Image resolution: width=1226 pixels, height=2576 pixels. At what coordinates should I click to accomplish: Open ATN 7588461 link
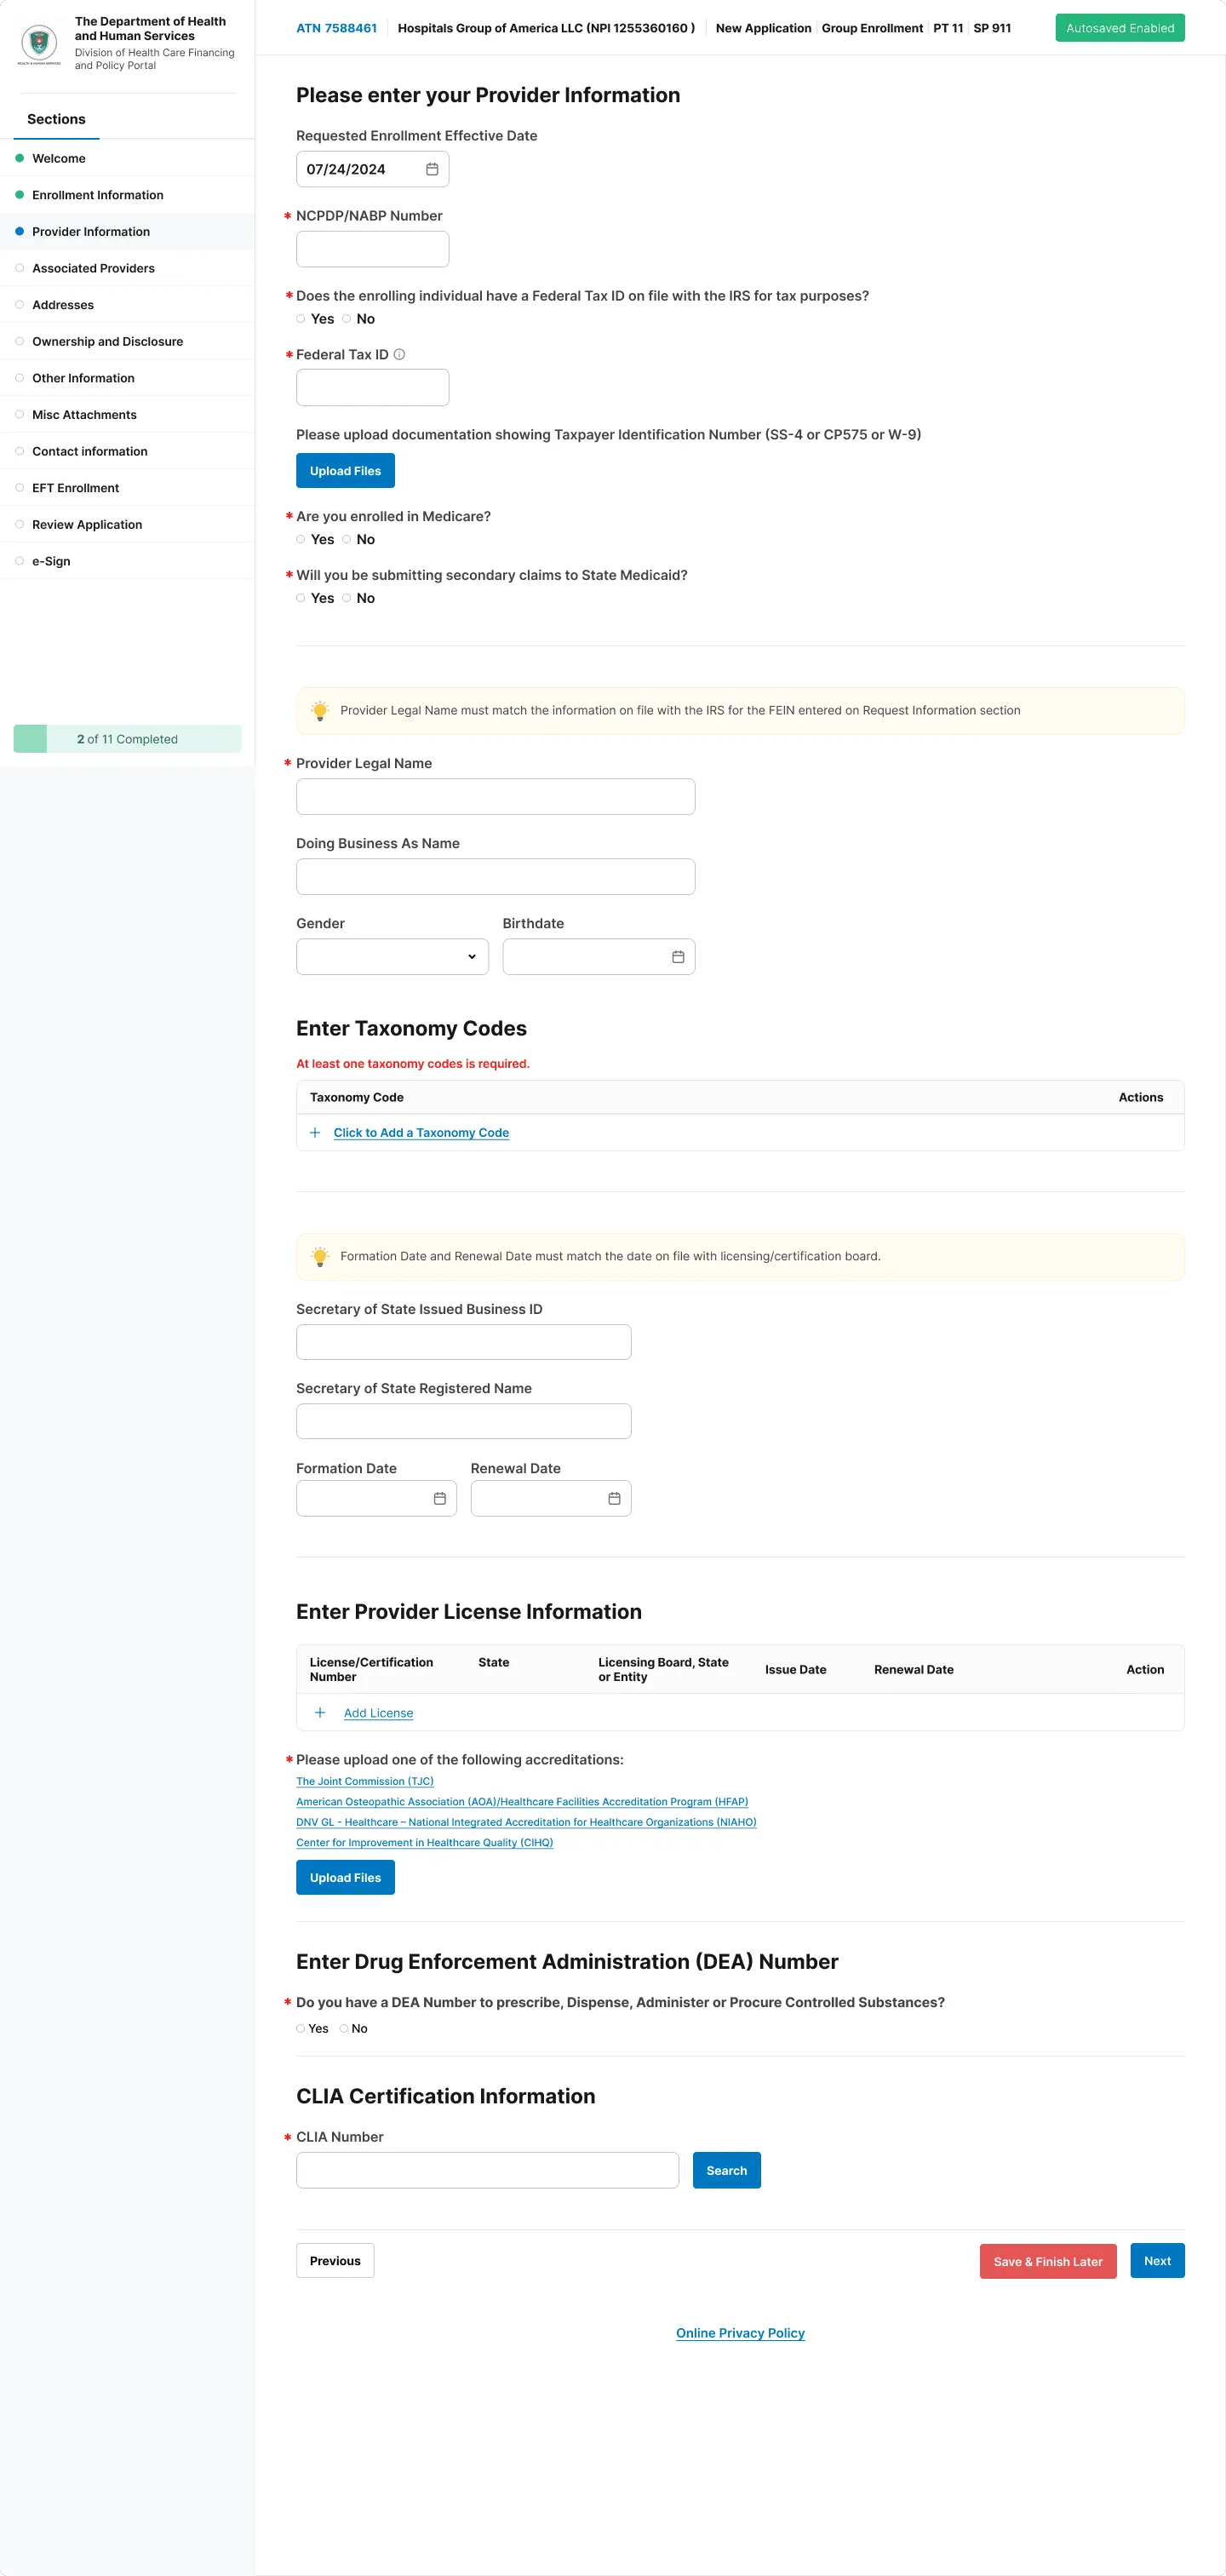(336, 28)
